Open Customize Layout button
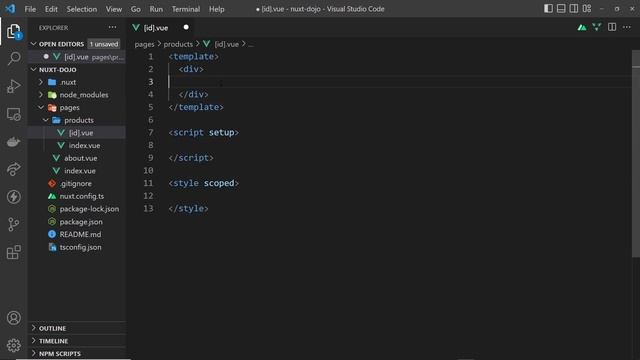This screenshot has height=360, width=640. click(x=587, y=9)
